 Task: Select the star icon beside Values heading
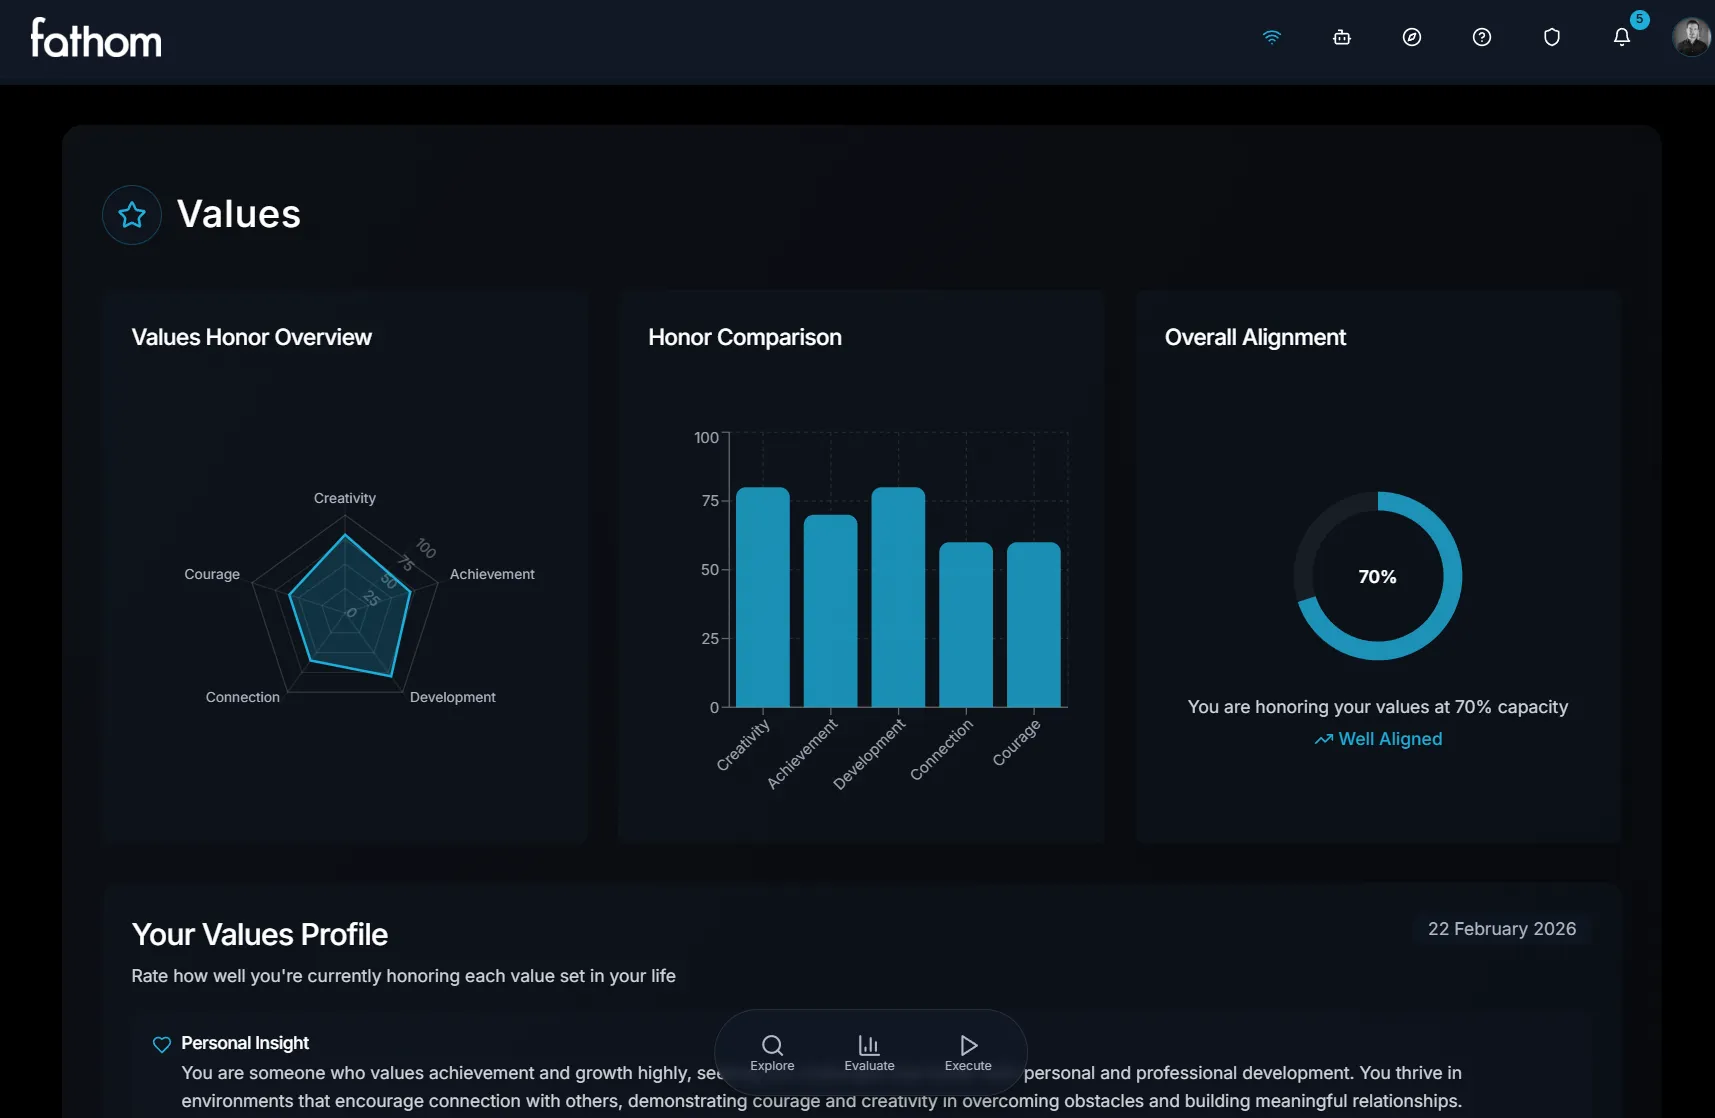(x=131, y=214)
